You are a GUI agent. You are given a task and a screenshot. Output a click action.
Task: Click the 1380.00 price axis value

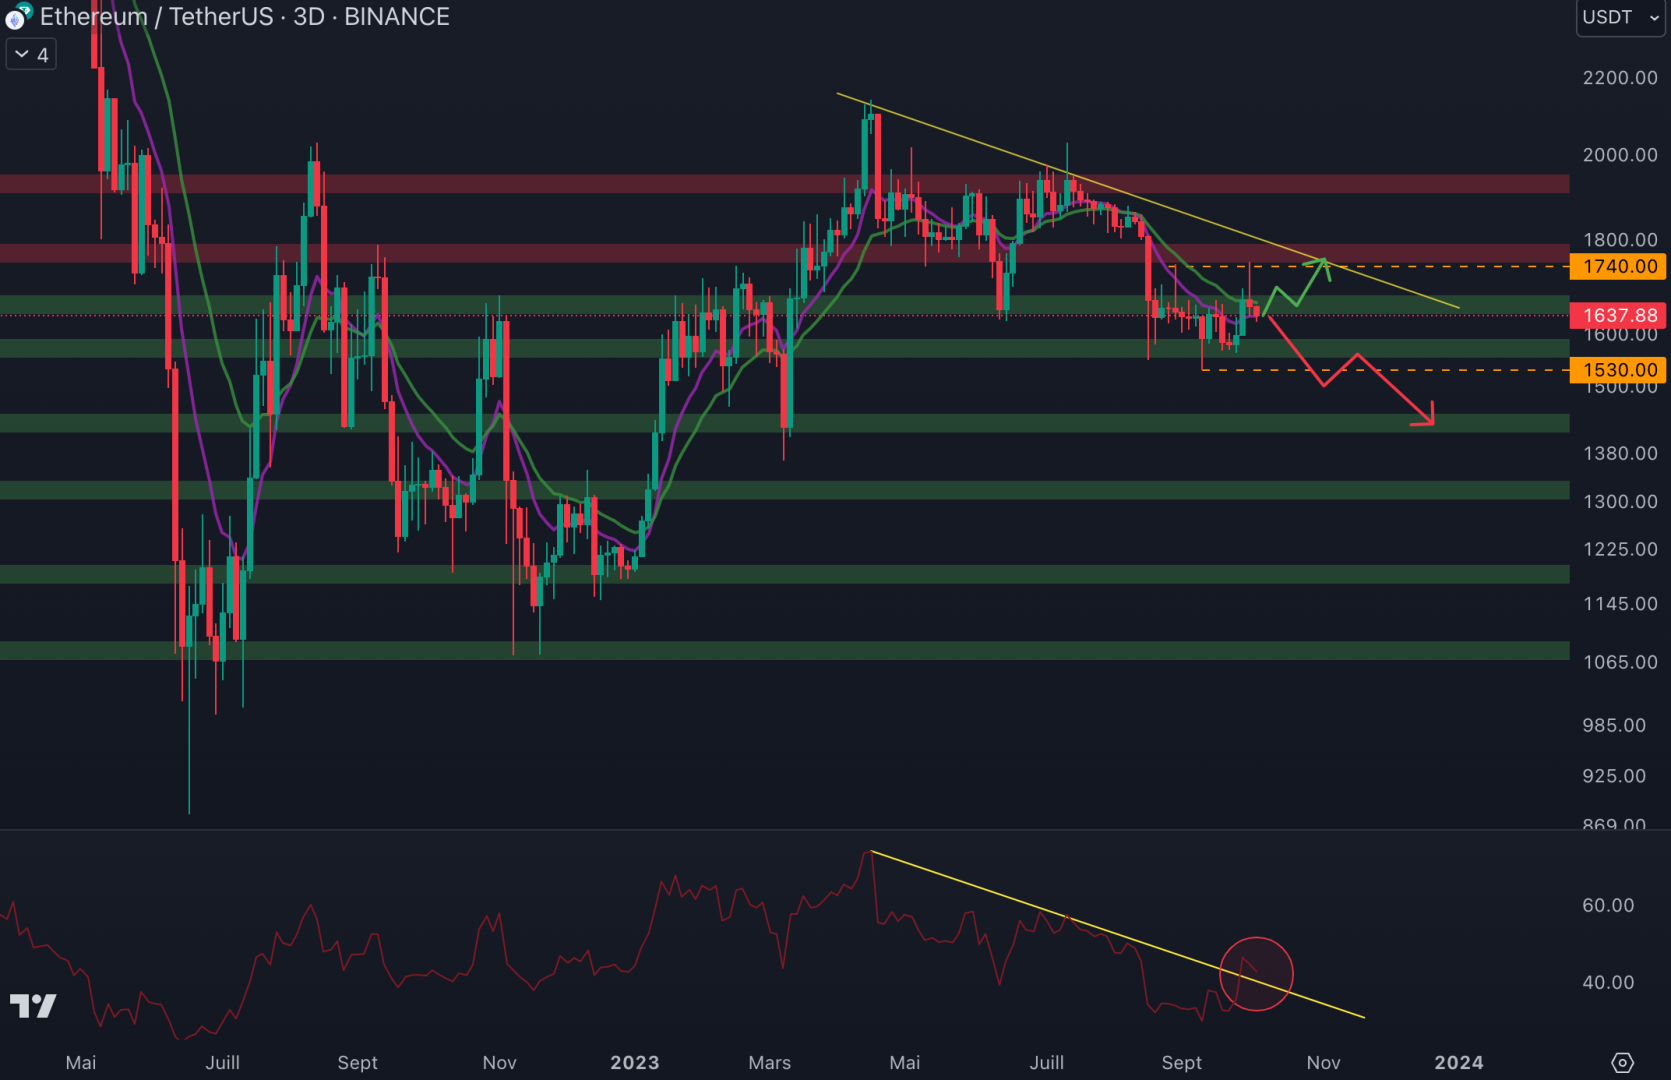[1620, 454]
